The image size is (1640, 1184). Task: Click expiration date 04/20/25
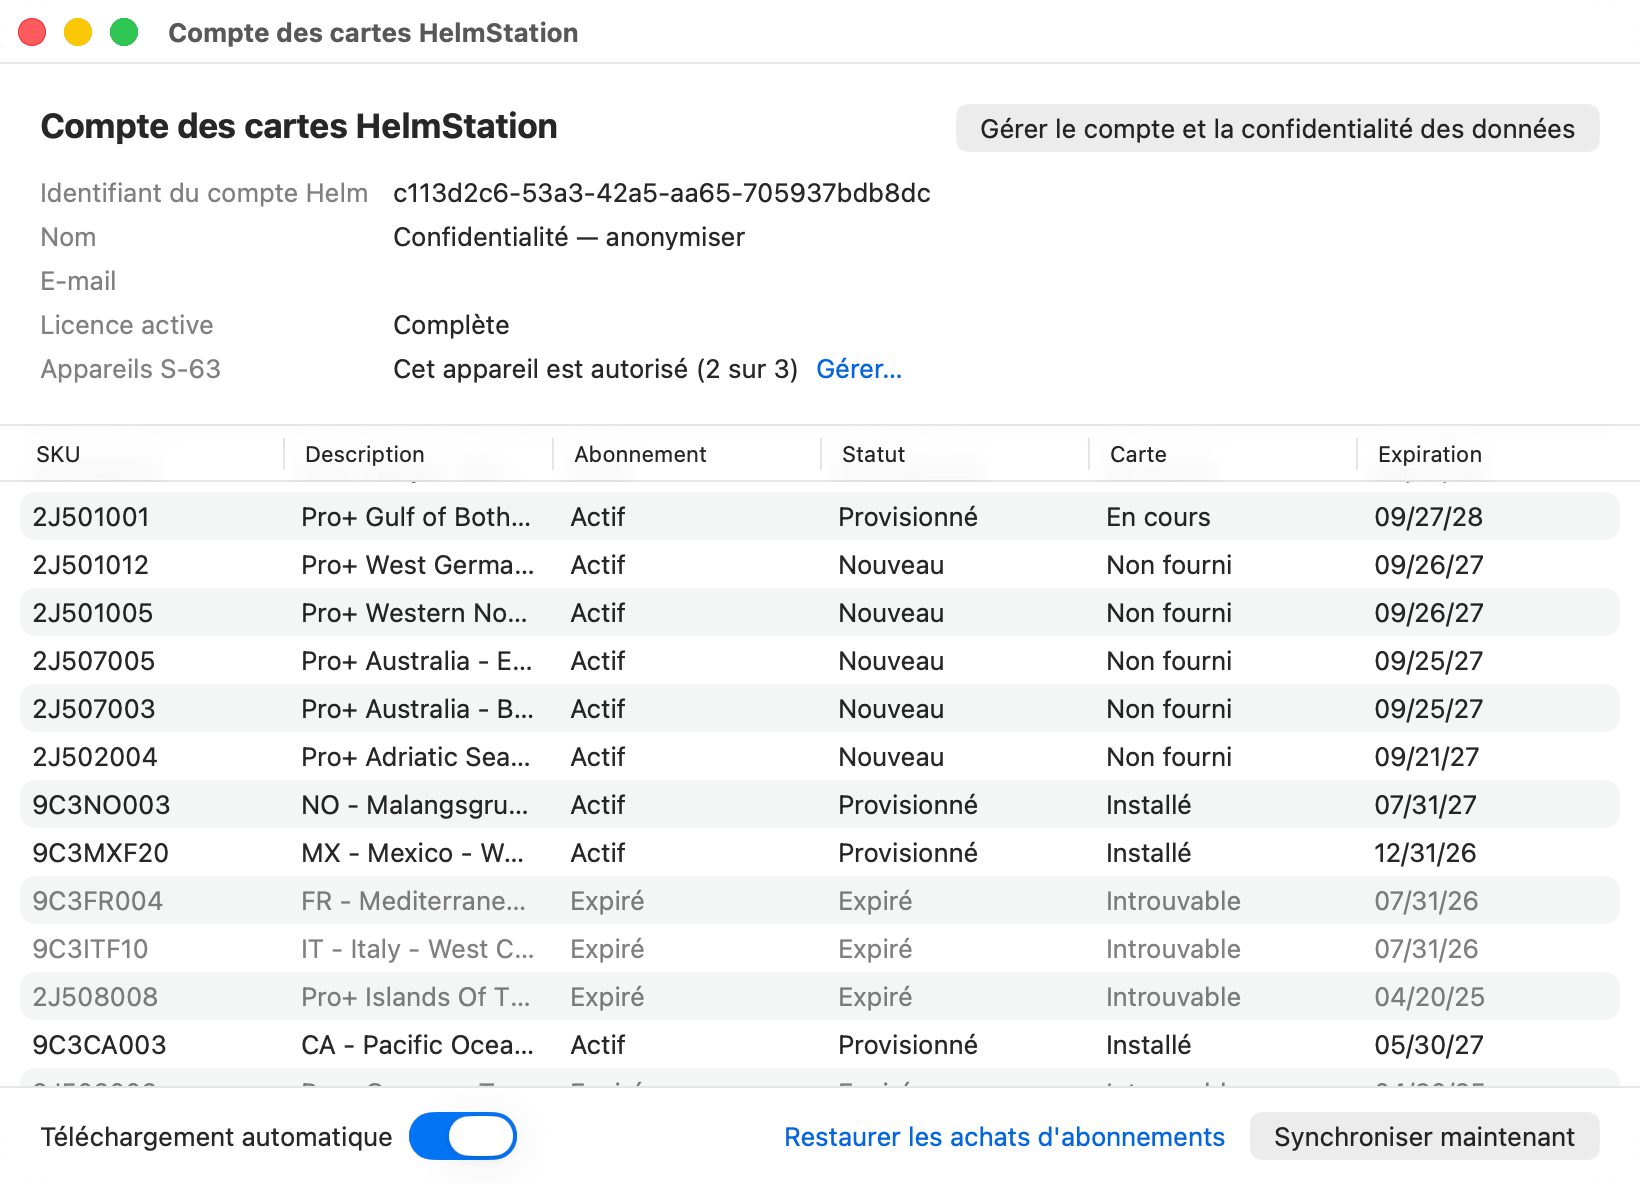coord(1429,997)
